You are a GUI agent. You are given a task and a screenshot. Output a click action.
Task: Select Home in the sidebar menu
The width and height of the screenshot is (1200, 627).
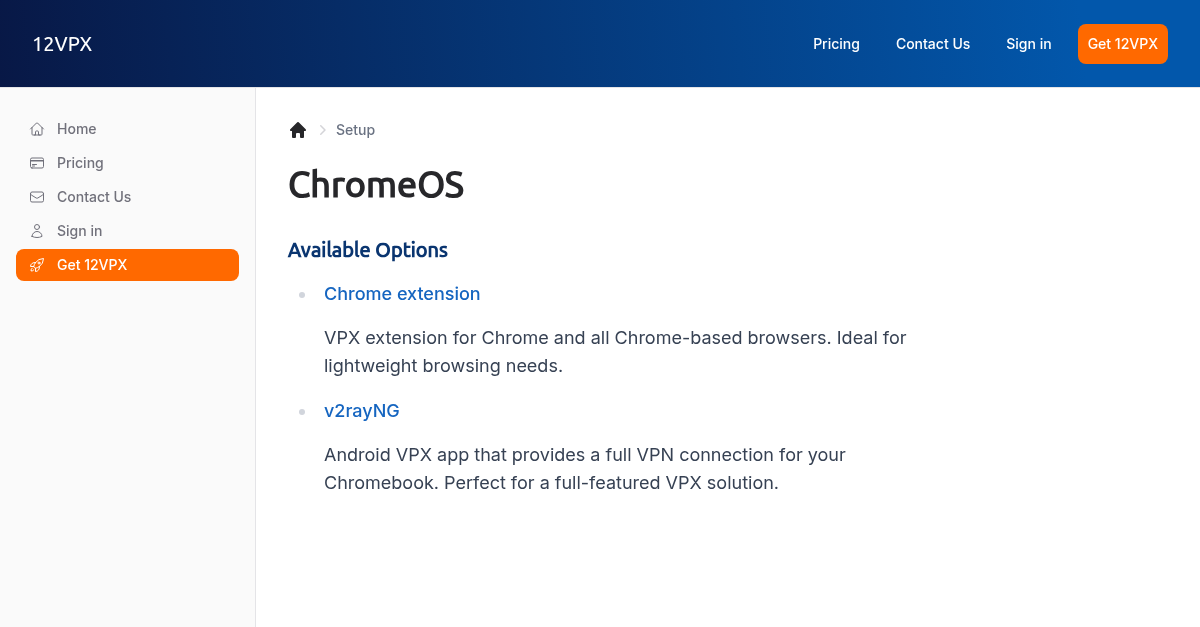tap(76, 129)
